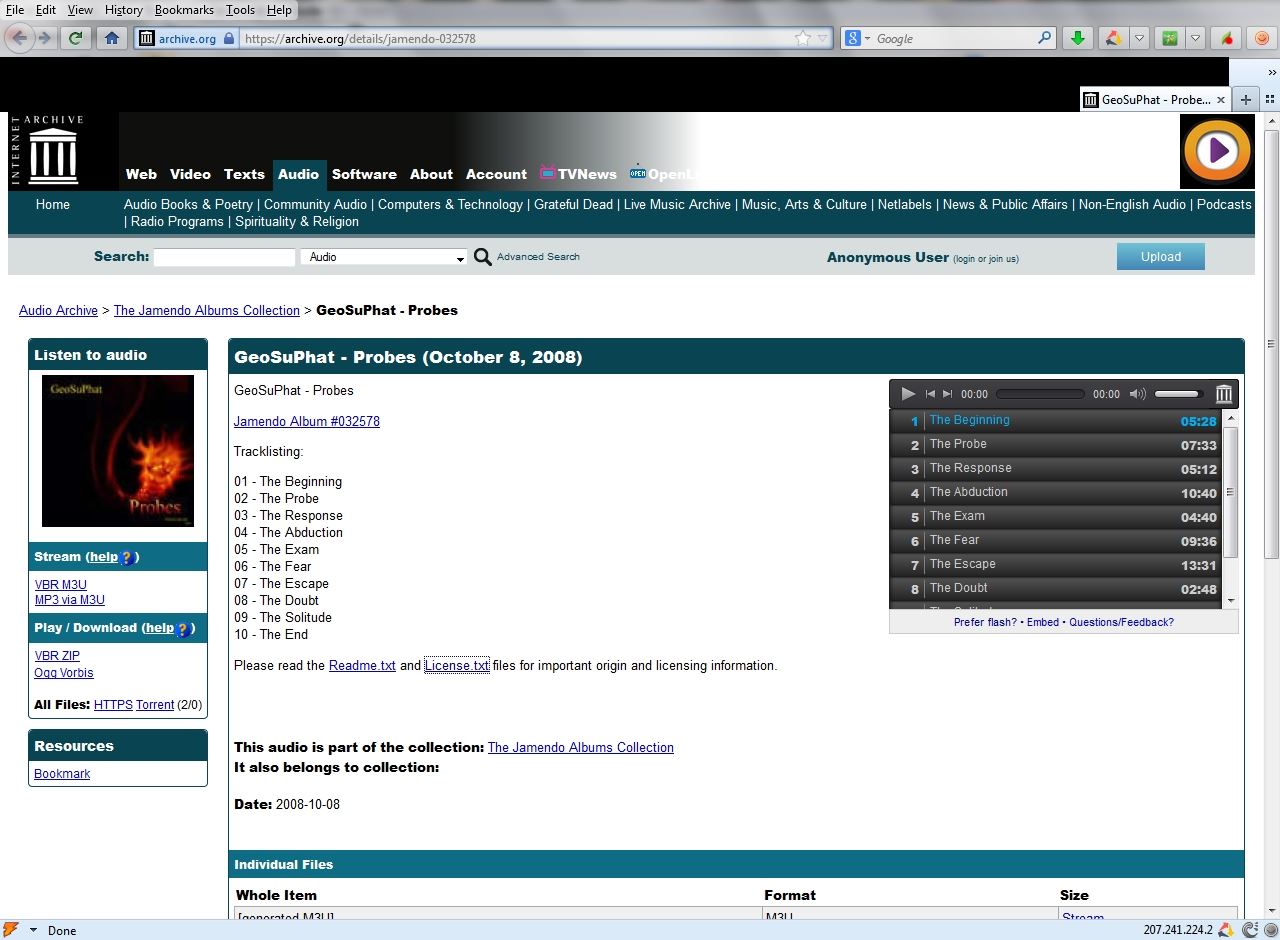Click the archive pillar icon in player
This screenshot has width=1280, height=940.
tap(1223, 394)
